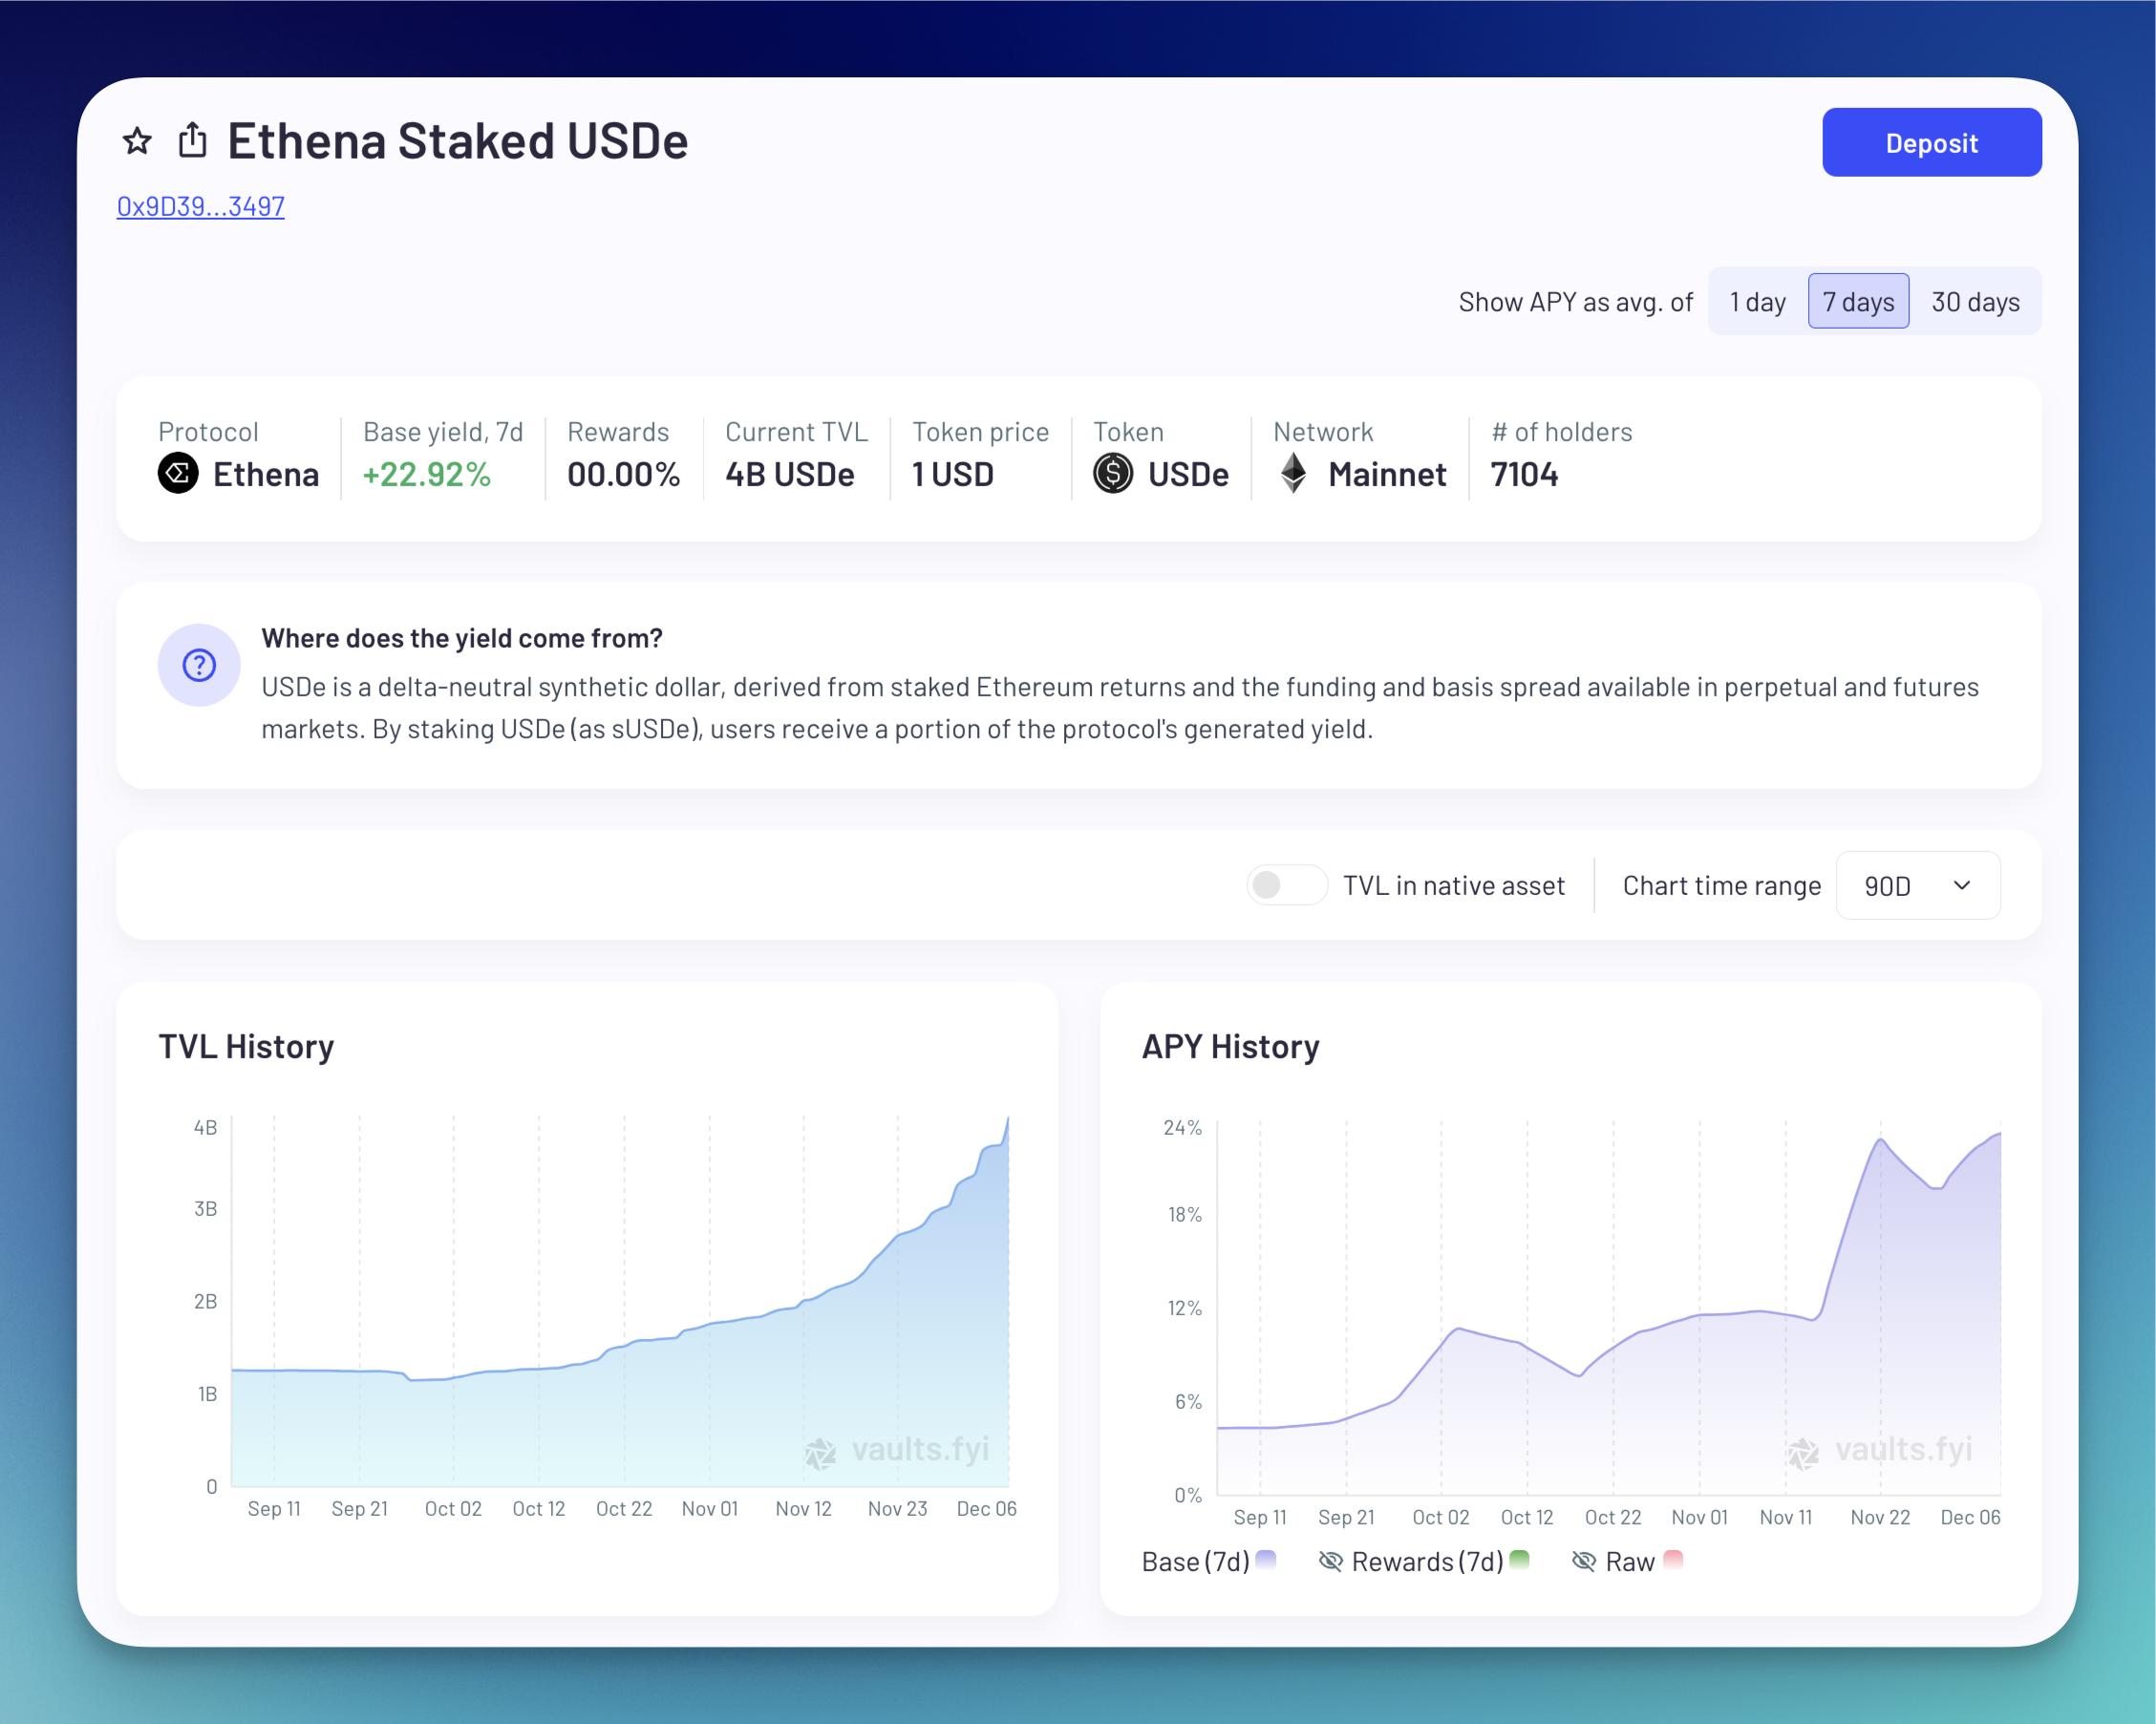
Task: Click the question mark help icon
Action: [x=199, y=665]
